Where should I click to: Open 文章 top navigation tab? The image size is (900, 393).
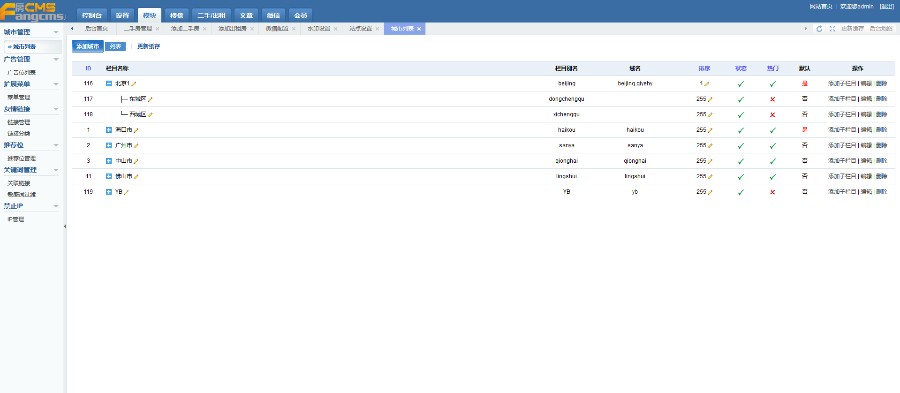(x=246, y=15)
